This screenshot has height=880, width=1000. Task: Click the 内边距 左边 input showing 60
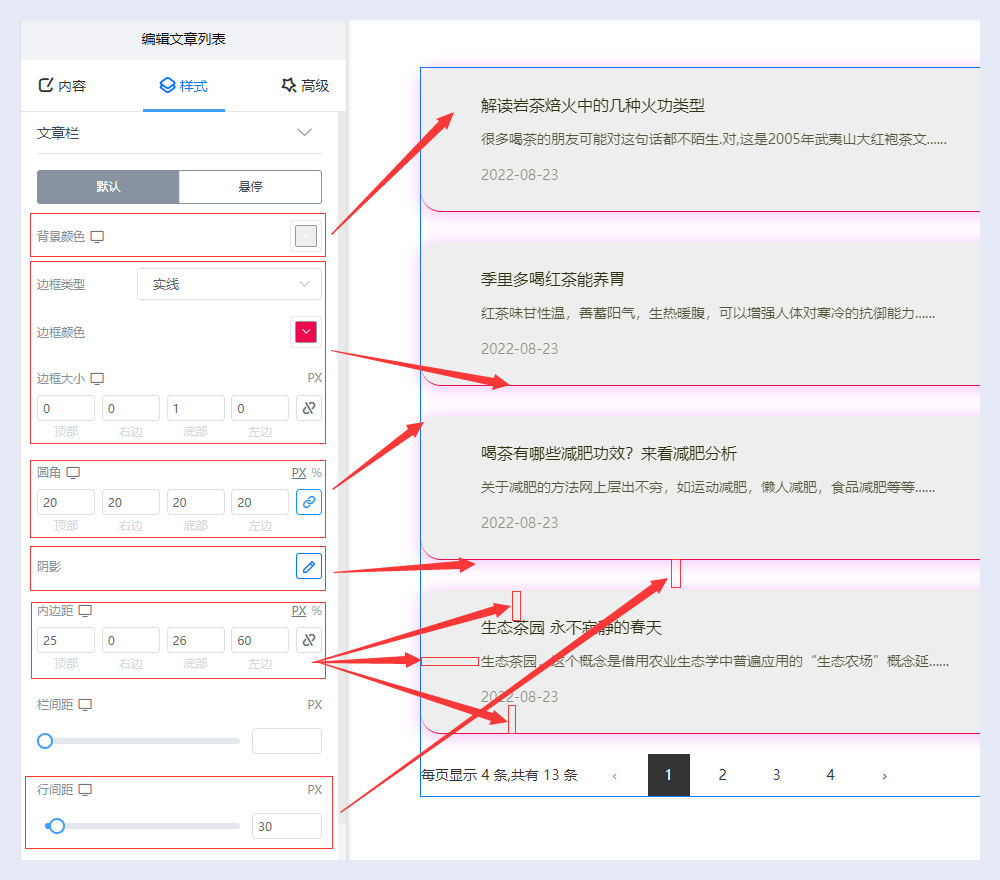pyautogui.click(x=260, y=640)
